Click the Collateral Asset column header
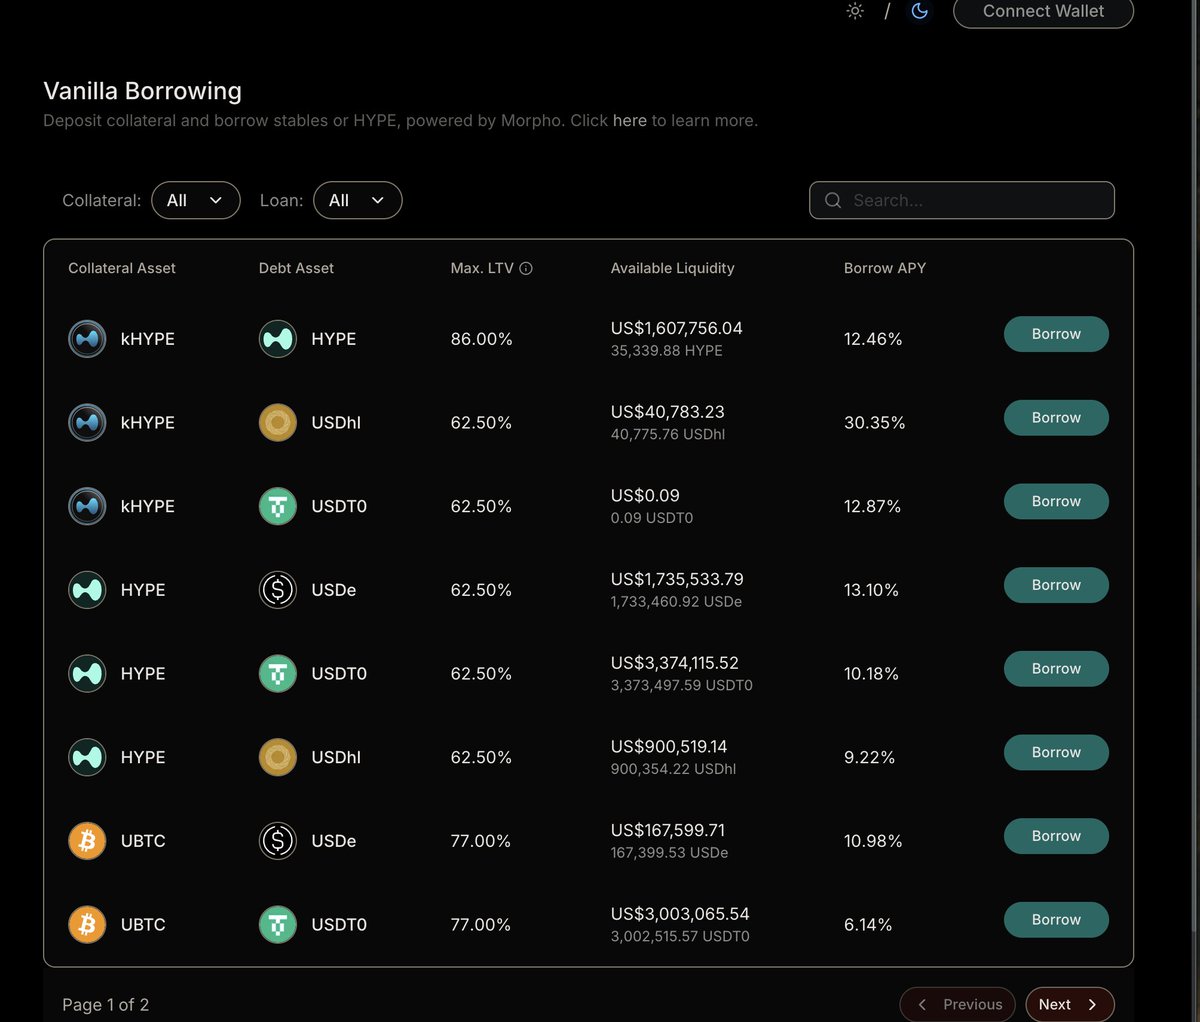 (x=122, y=268)
